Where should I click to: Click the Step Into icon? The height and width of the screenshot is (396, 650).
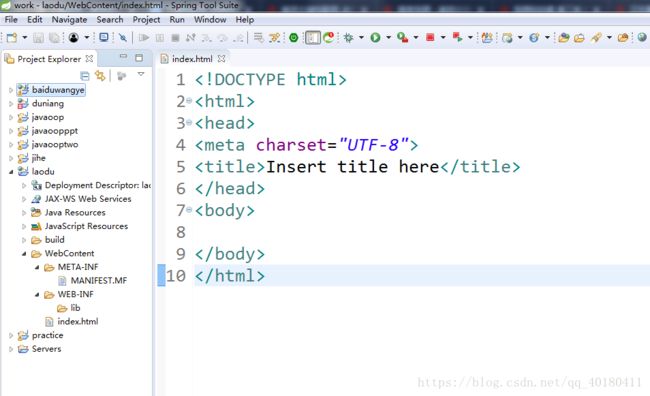tap(206, 38)
